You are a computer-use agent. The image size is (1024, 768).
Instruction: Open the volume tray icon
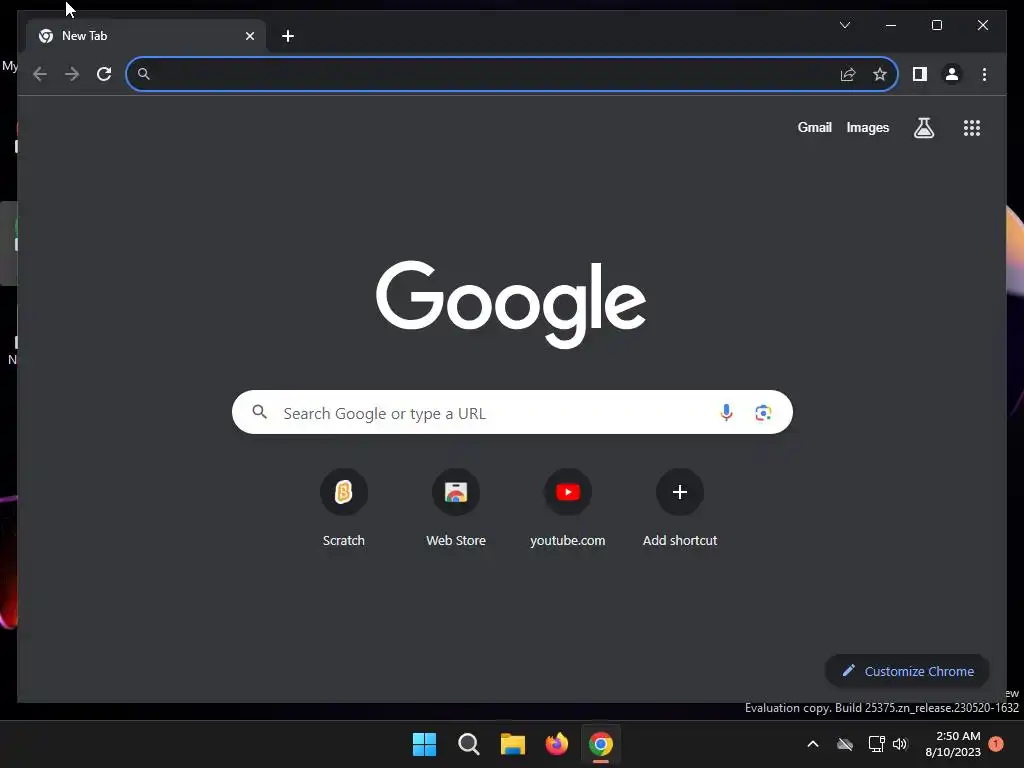click(x=900, y=744)
